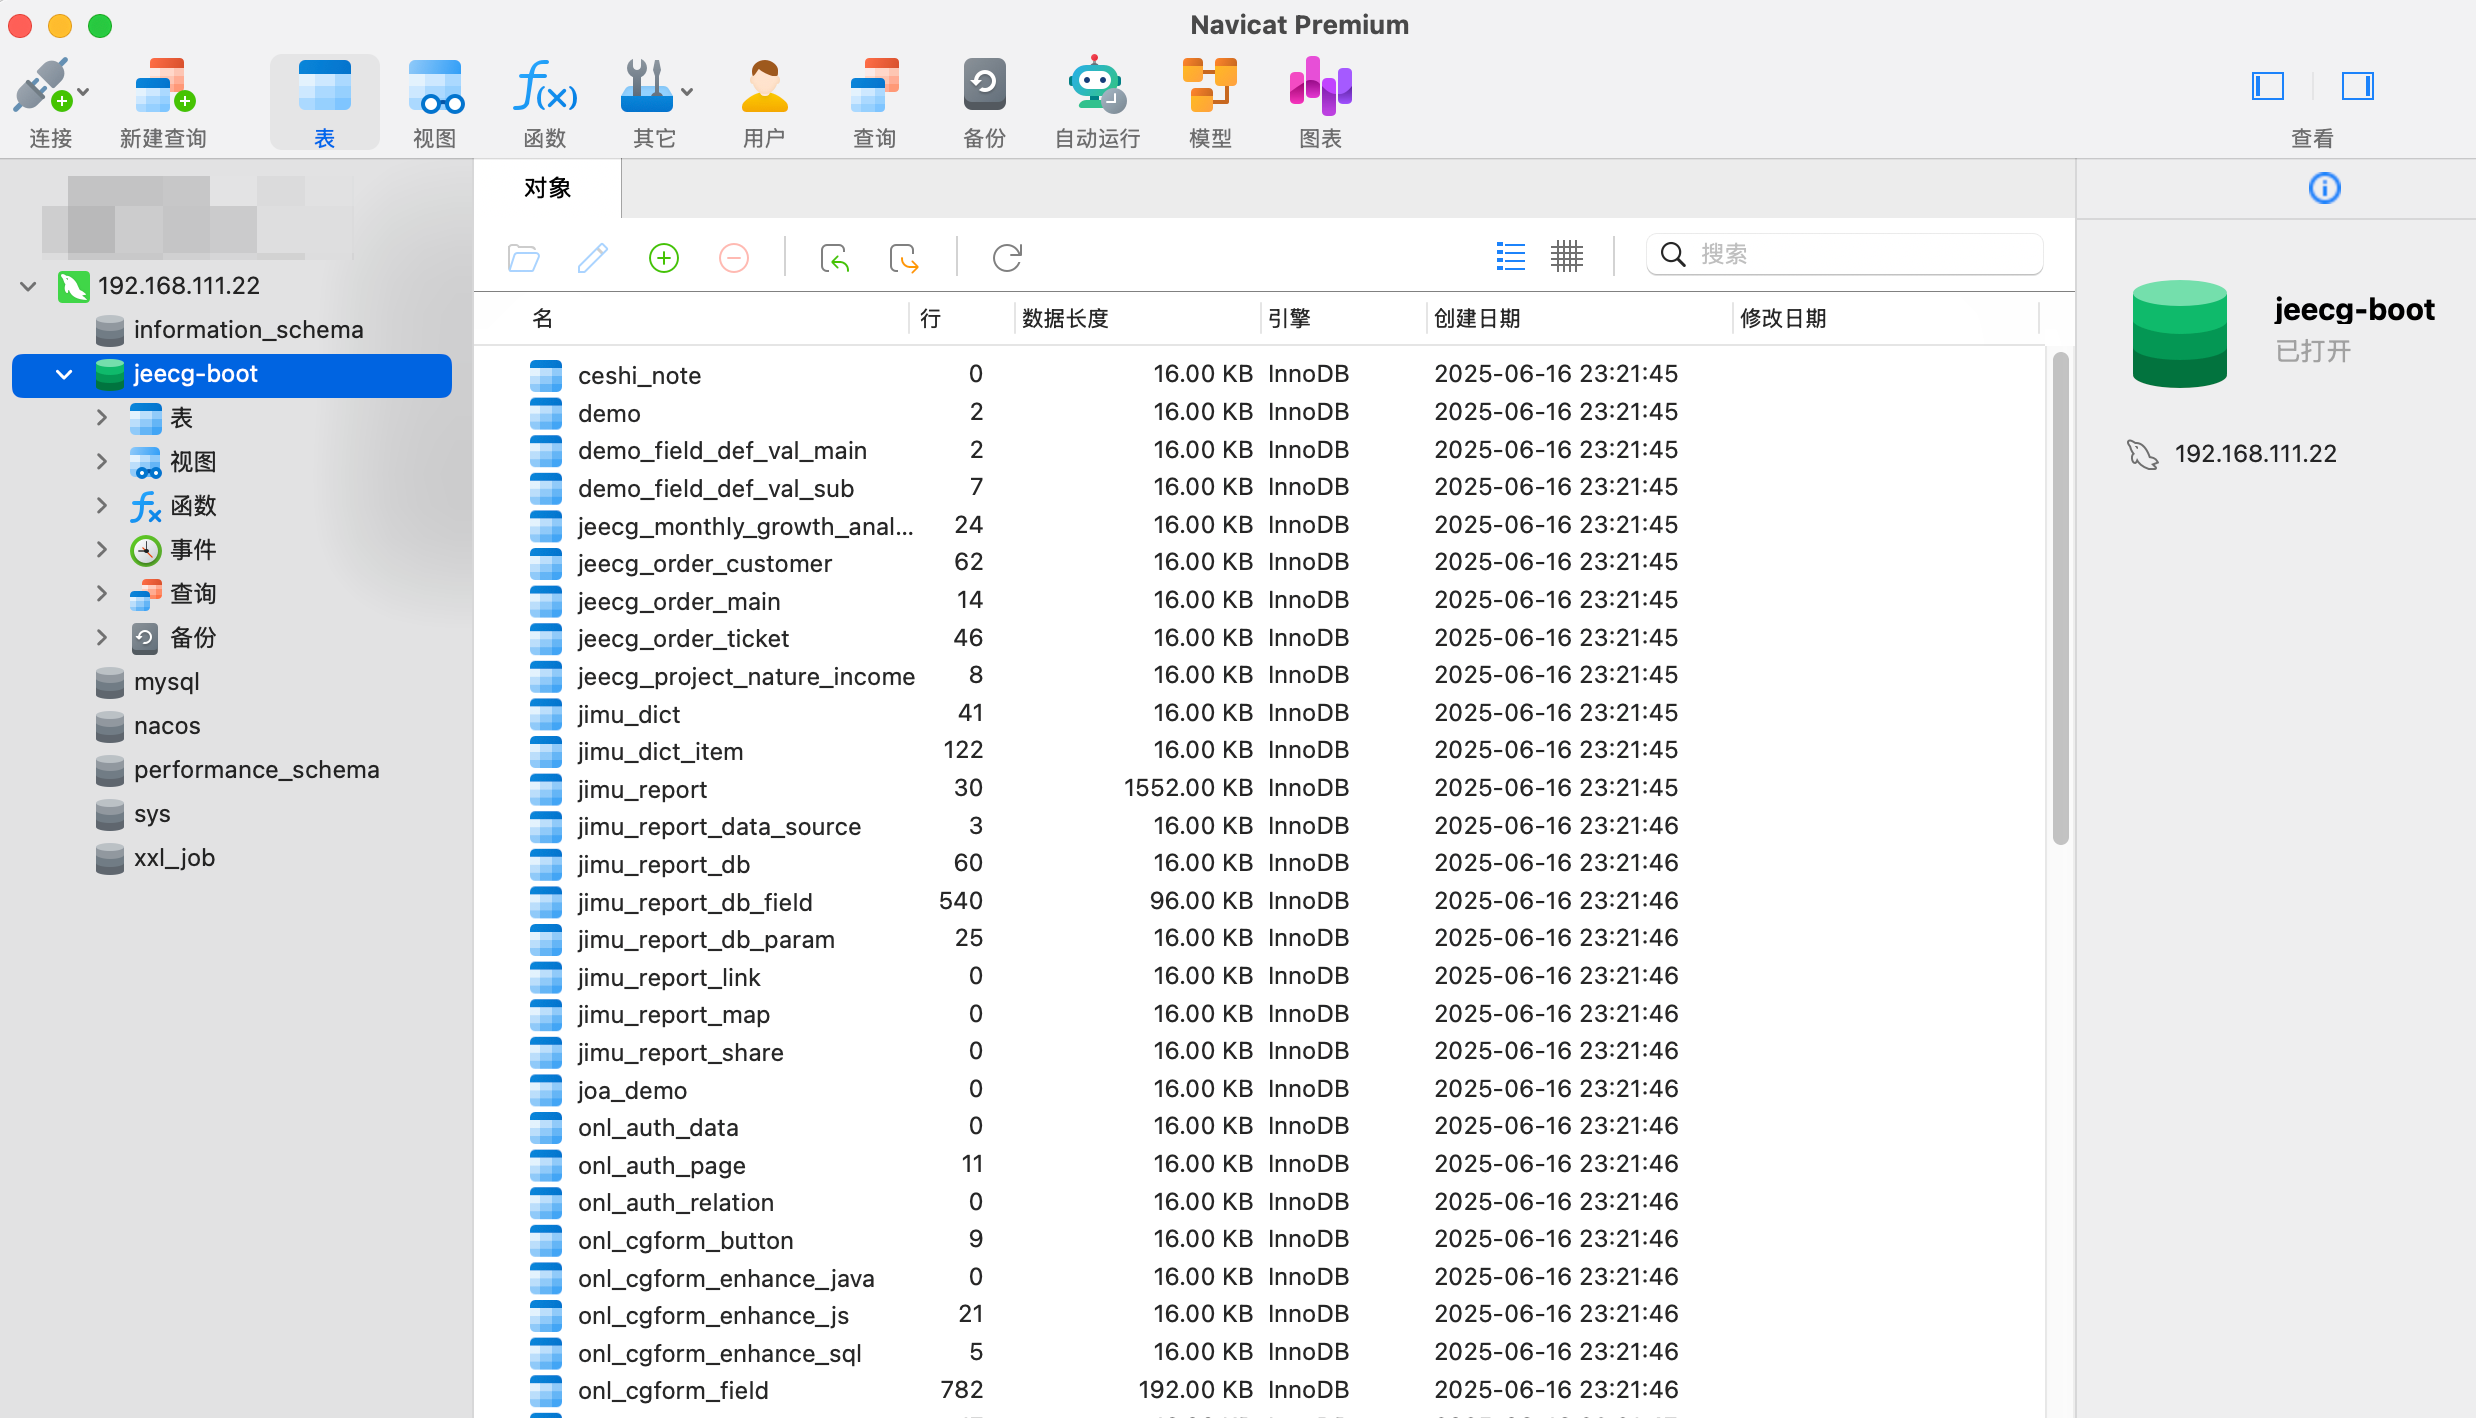Expand the 事件 tree node
Viewport: 2476px width, 1418px height.
[x=102, y=549]
